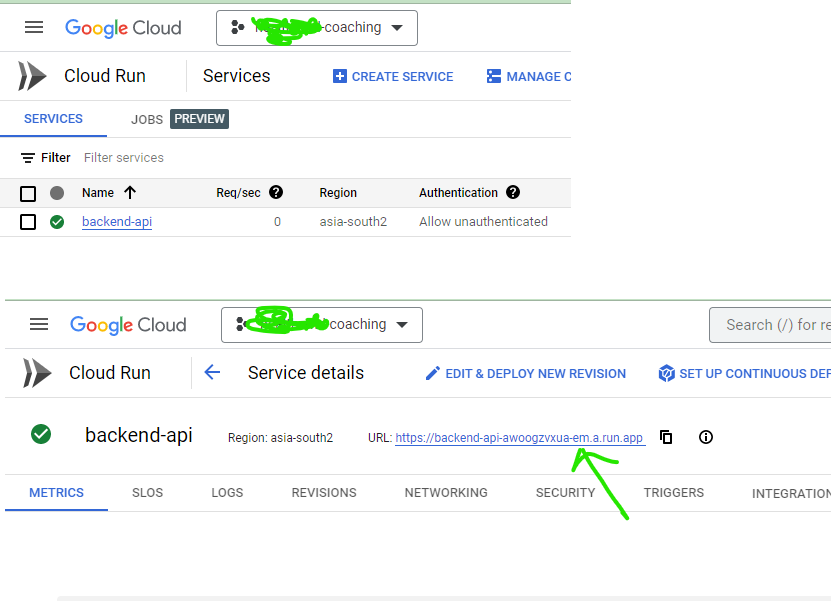Click the Google Cloud logo on the Services list page
The image size is (840, 602).
point(123,28)
